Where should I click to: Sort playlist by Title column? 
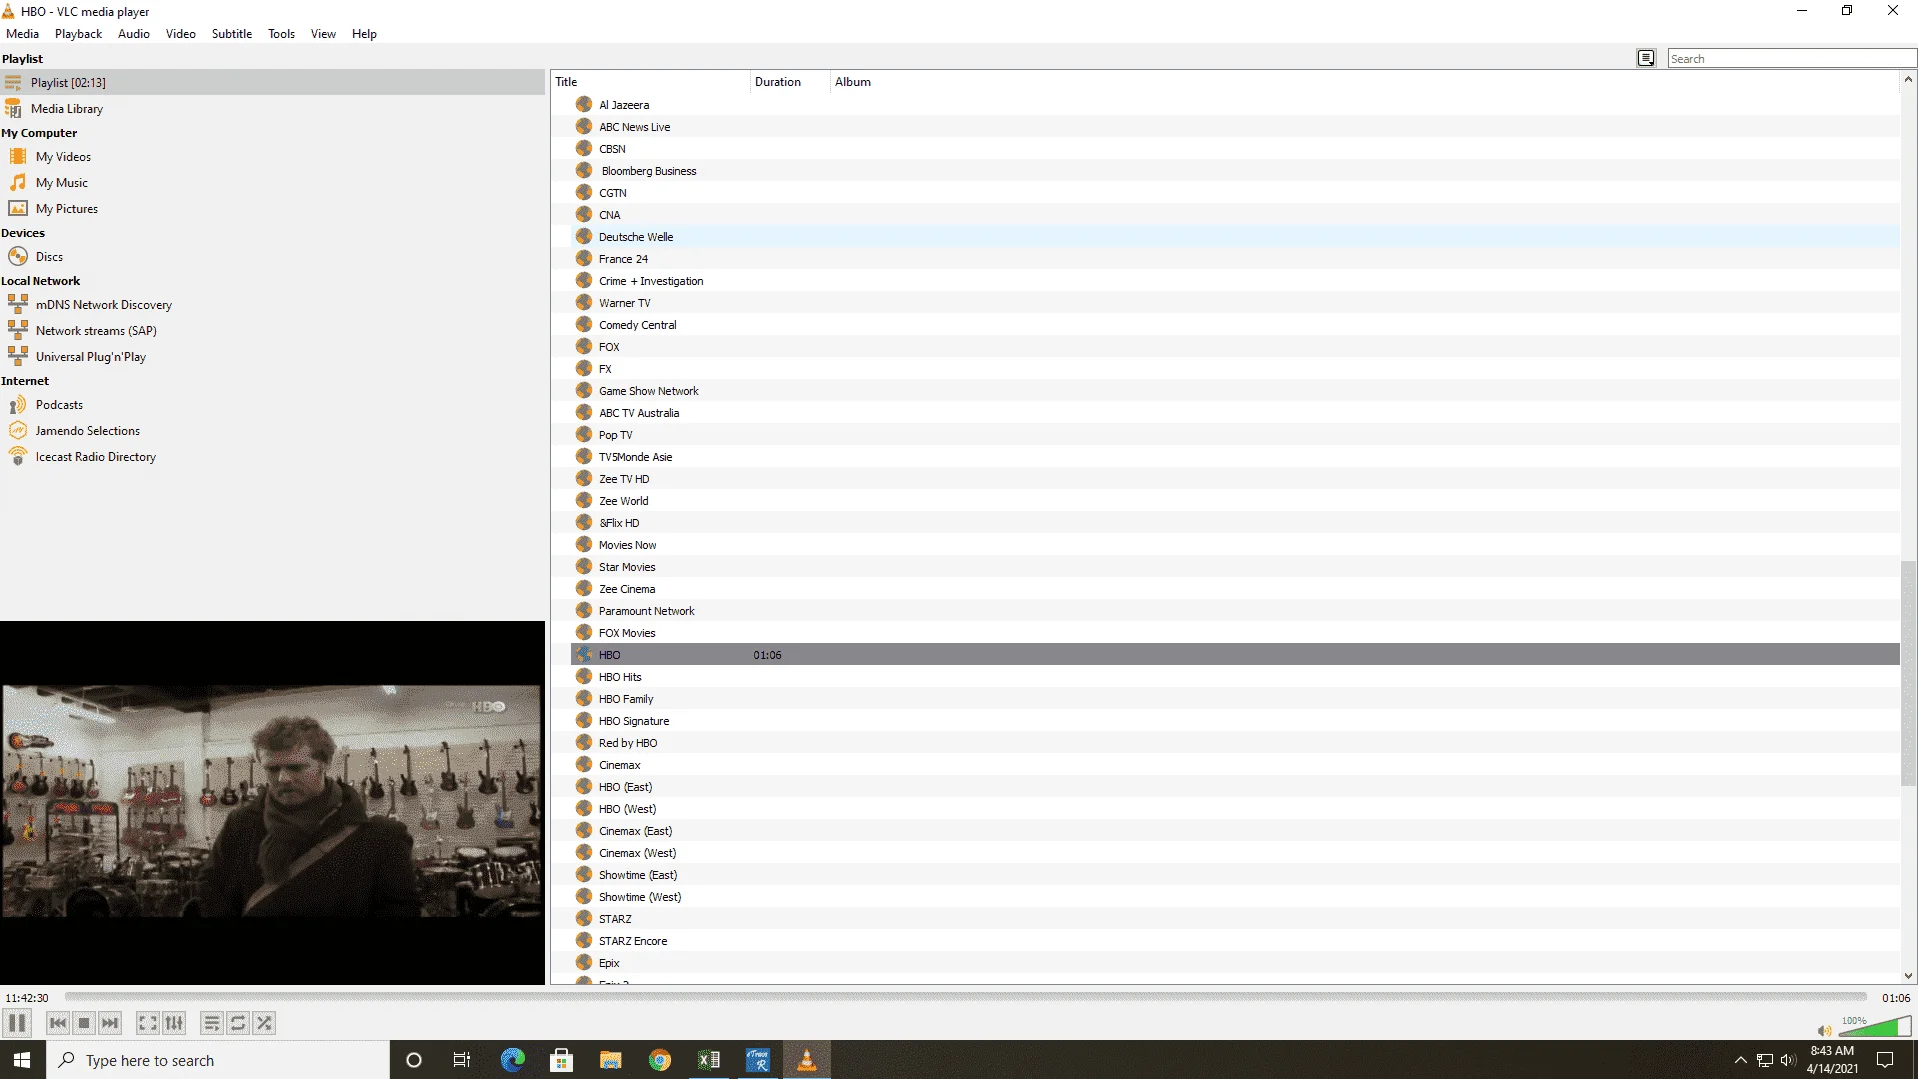tap(650, 82)
